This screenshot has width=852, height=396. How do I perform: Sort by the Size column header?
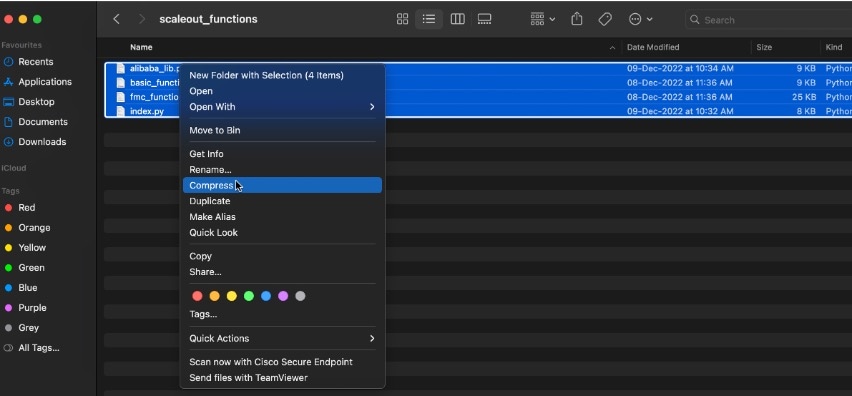tap(764, 47)
